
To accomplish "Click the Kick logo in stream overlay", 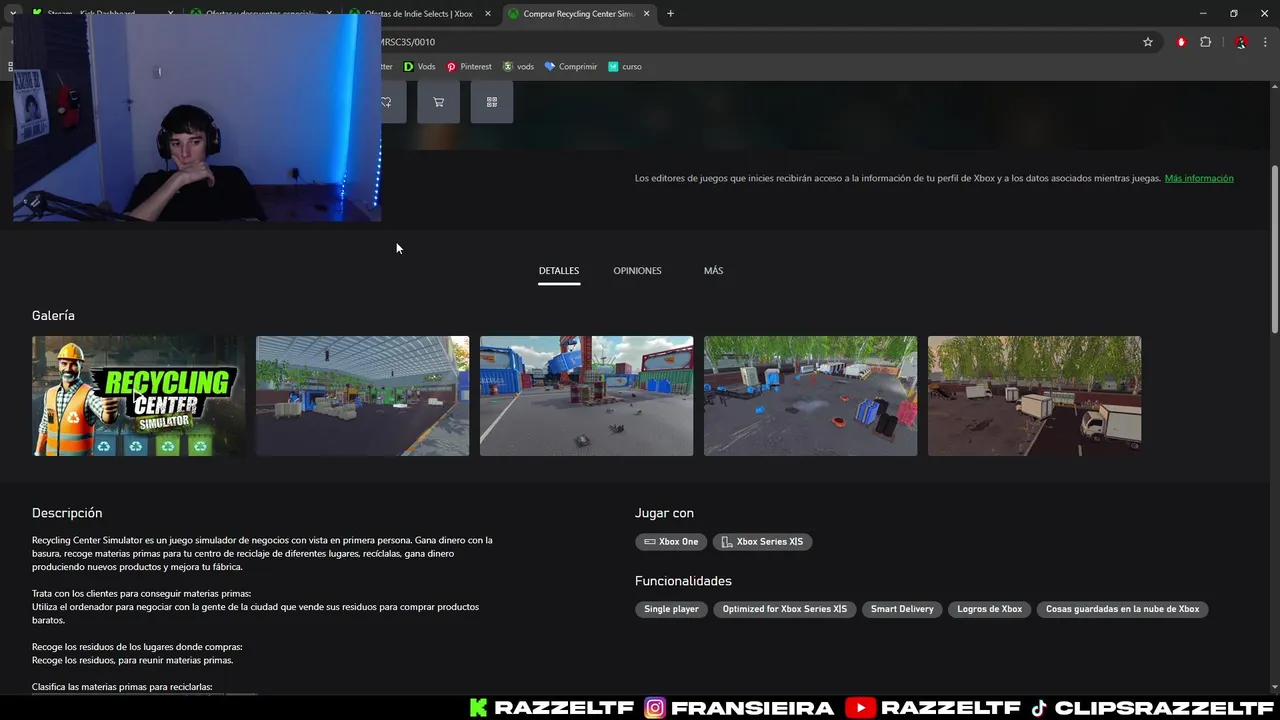I will point(479,708).
